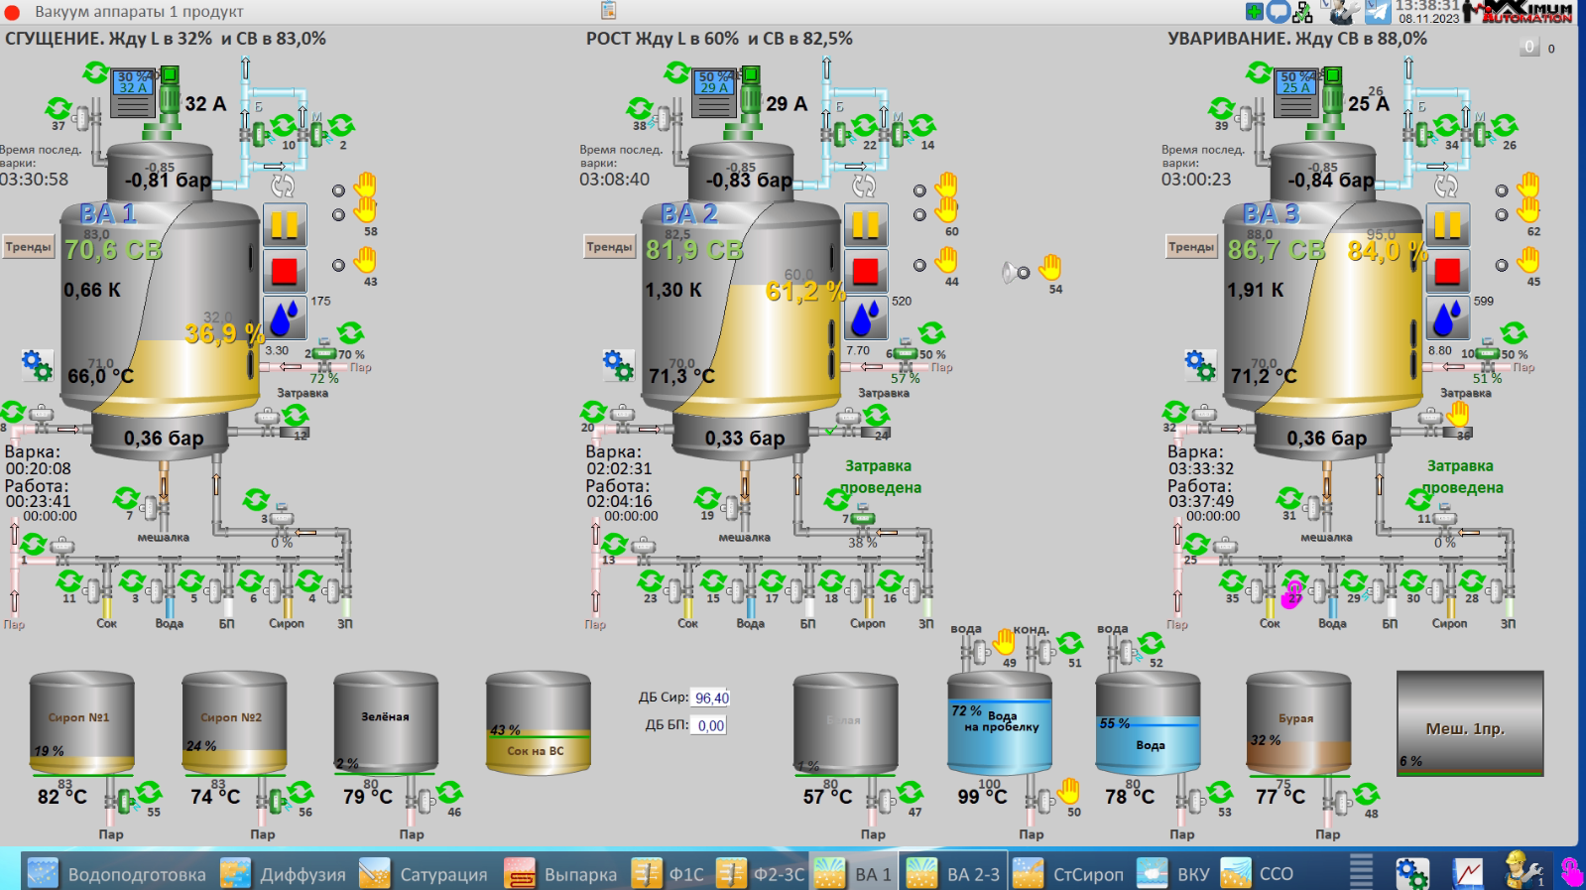Switch to the СтСироп screen tab

click(1069, 873)
